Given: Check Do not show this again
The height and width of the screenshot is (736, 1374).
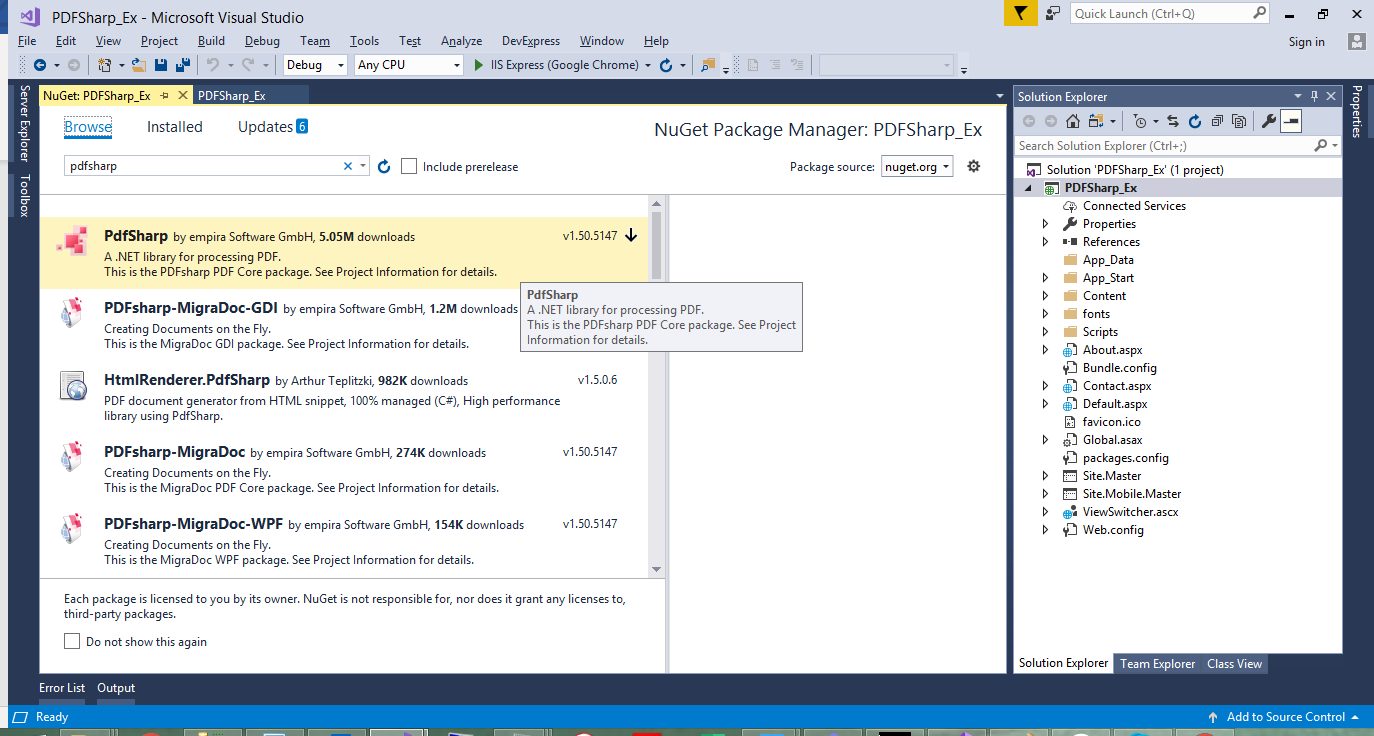Looking at the screenshot, I should 72,641.
